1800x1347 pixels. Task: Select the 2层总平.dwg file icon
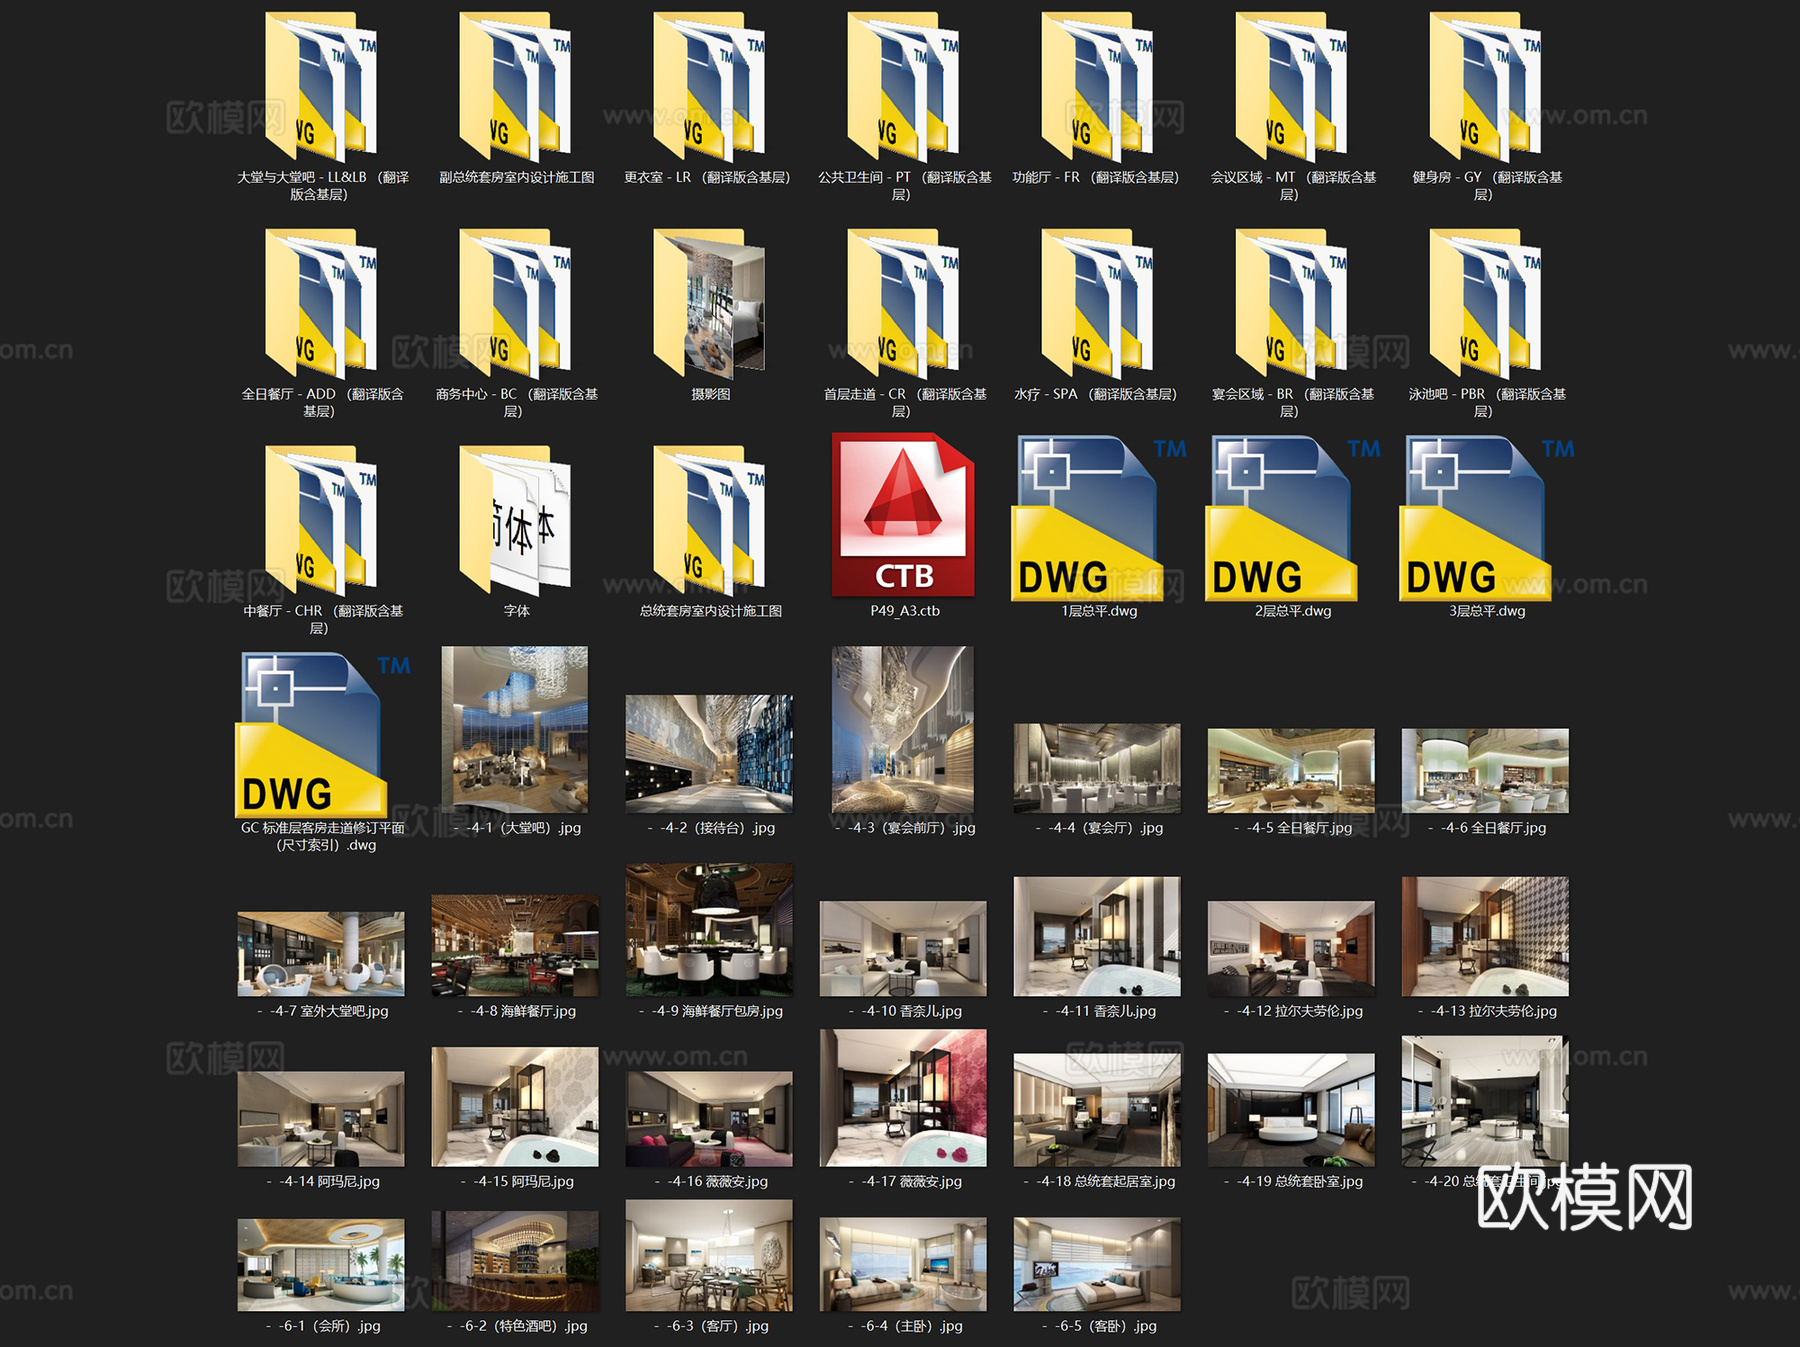pos(1292,518)
